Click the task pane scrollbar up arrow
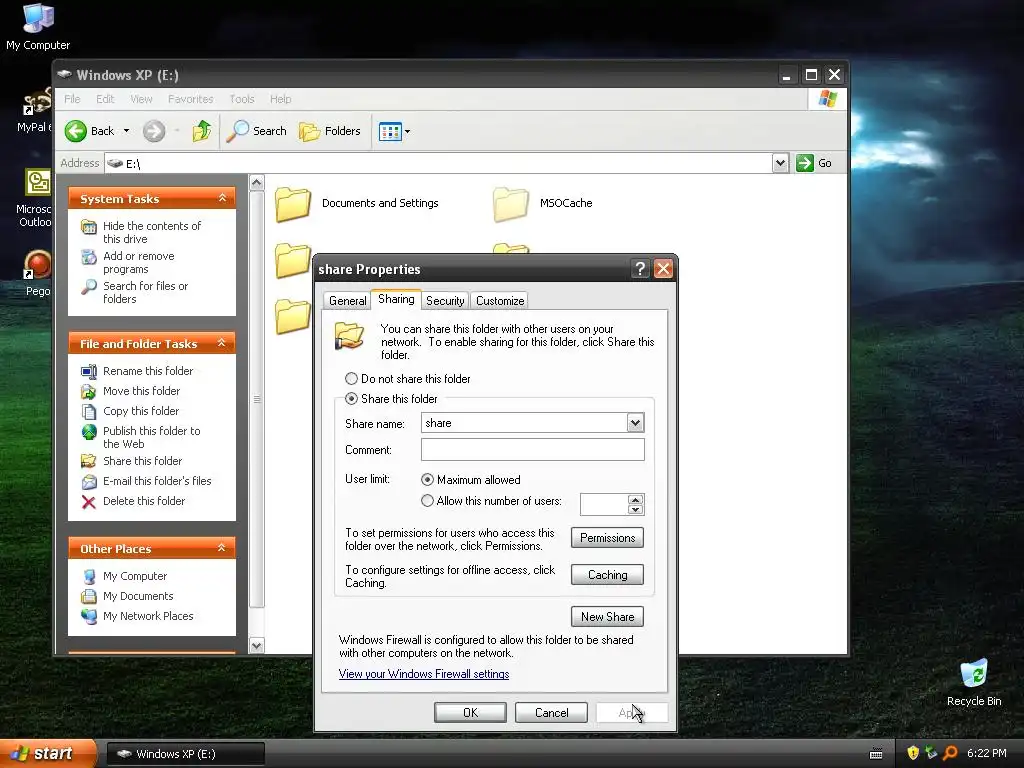 tap(257, 182)
